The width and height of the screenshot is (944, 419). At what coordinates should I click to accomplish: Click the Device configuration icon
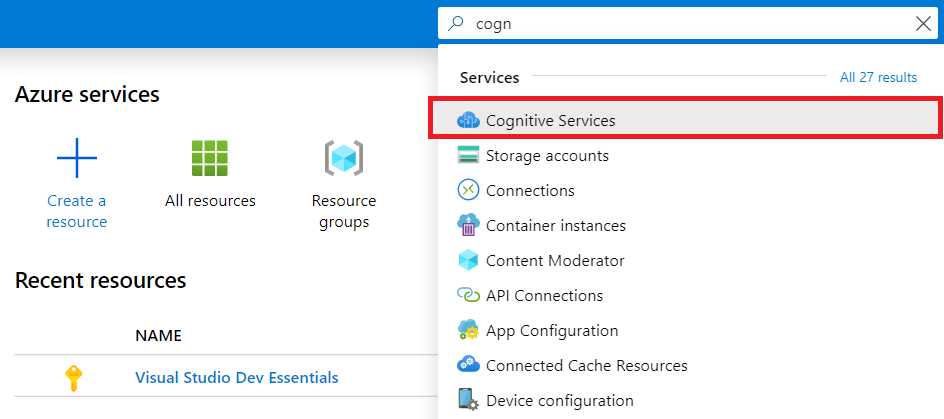pos(468,400)
